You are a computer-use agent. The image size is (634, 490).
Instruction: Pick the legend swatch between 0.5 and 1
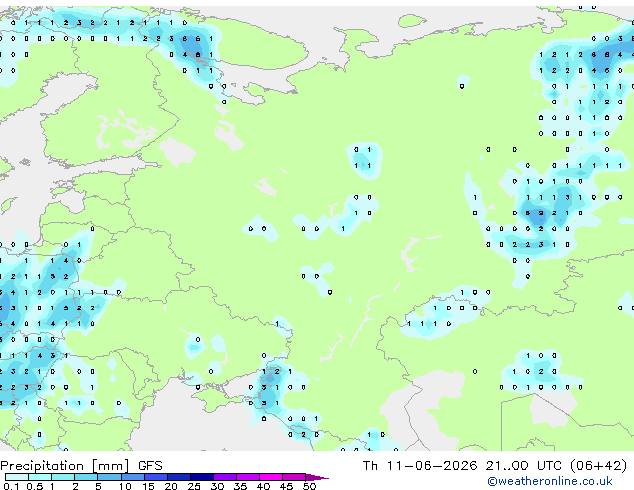click(x=40, y=477)
